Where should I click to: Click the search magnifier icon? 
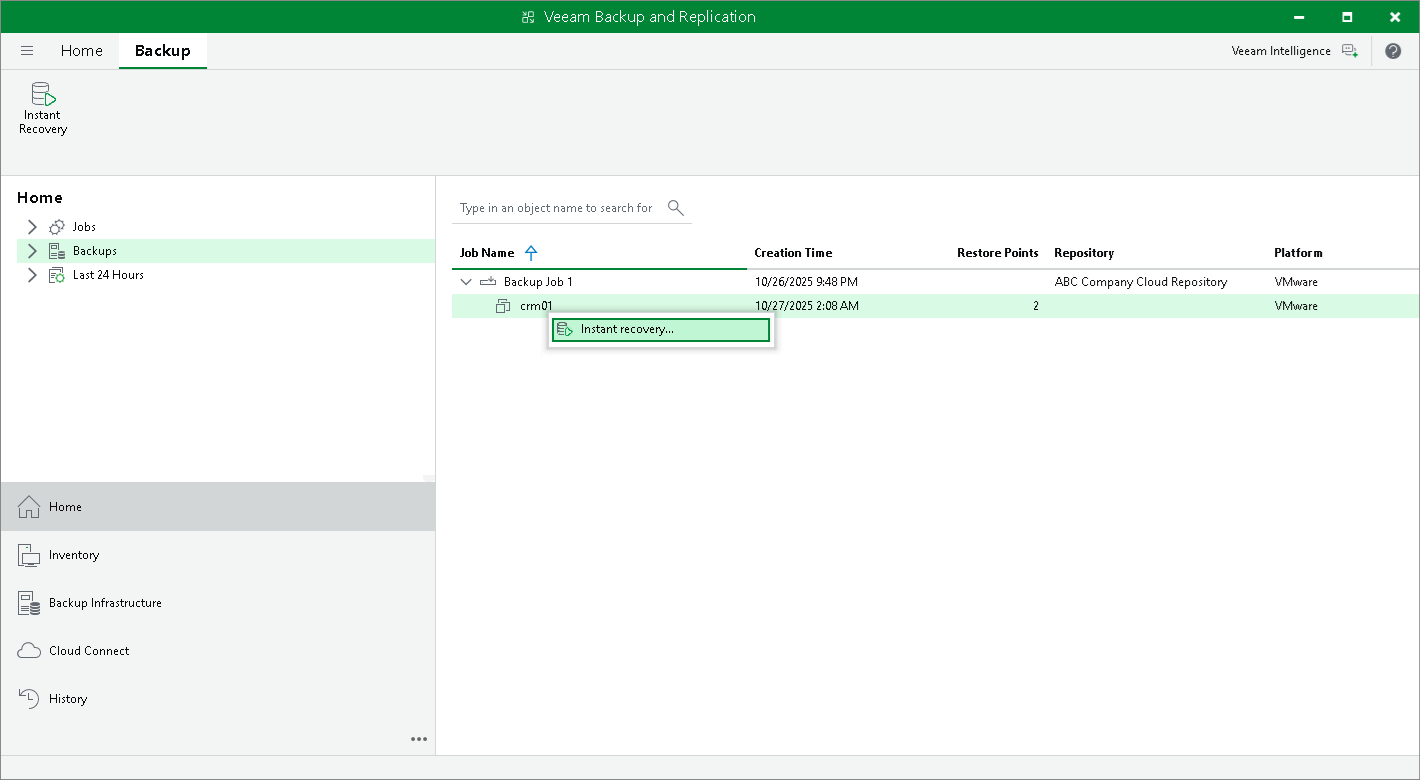(x=676, y=208)
